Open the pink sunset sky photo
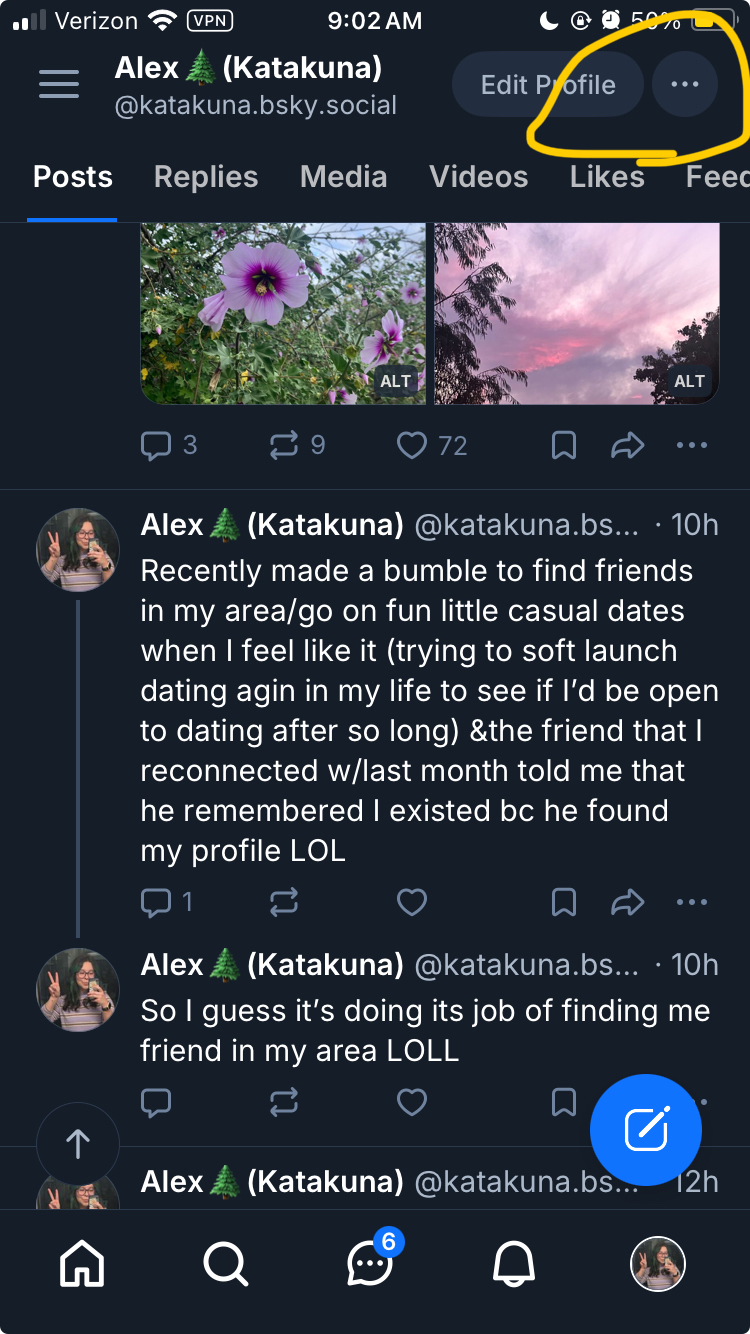Viewport: 750px width, 1334px height. [577, 313]
